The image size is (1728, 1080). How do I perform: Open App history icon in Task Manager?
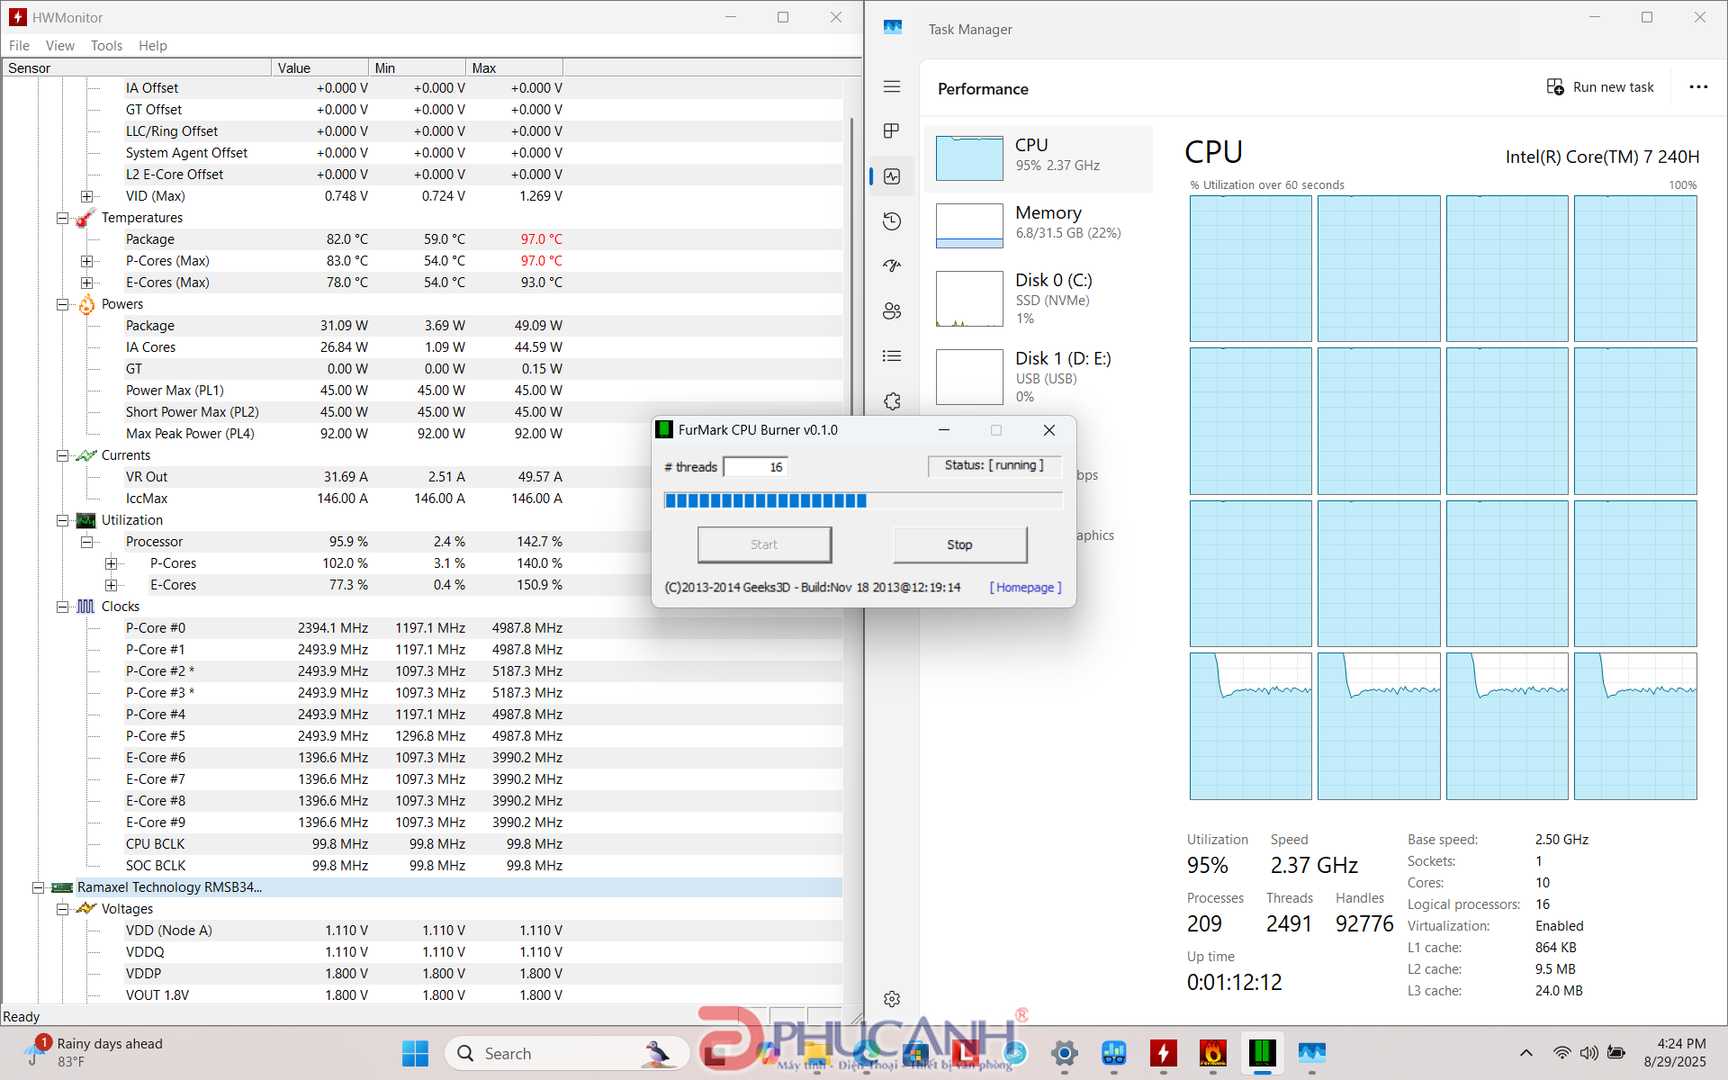coord(892,221)
